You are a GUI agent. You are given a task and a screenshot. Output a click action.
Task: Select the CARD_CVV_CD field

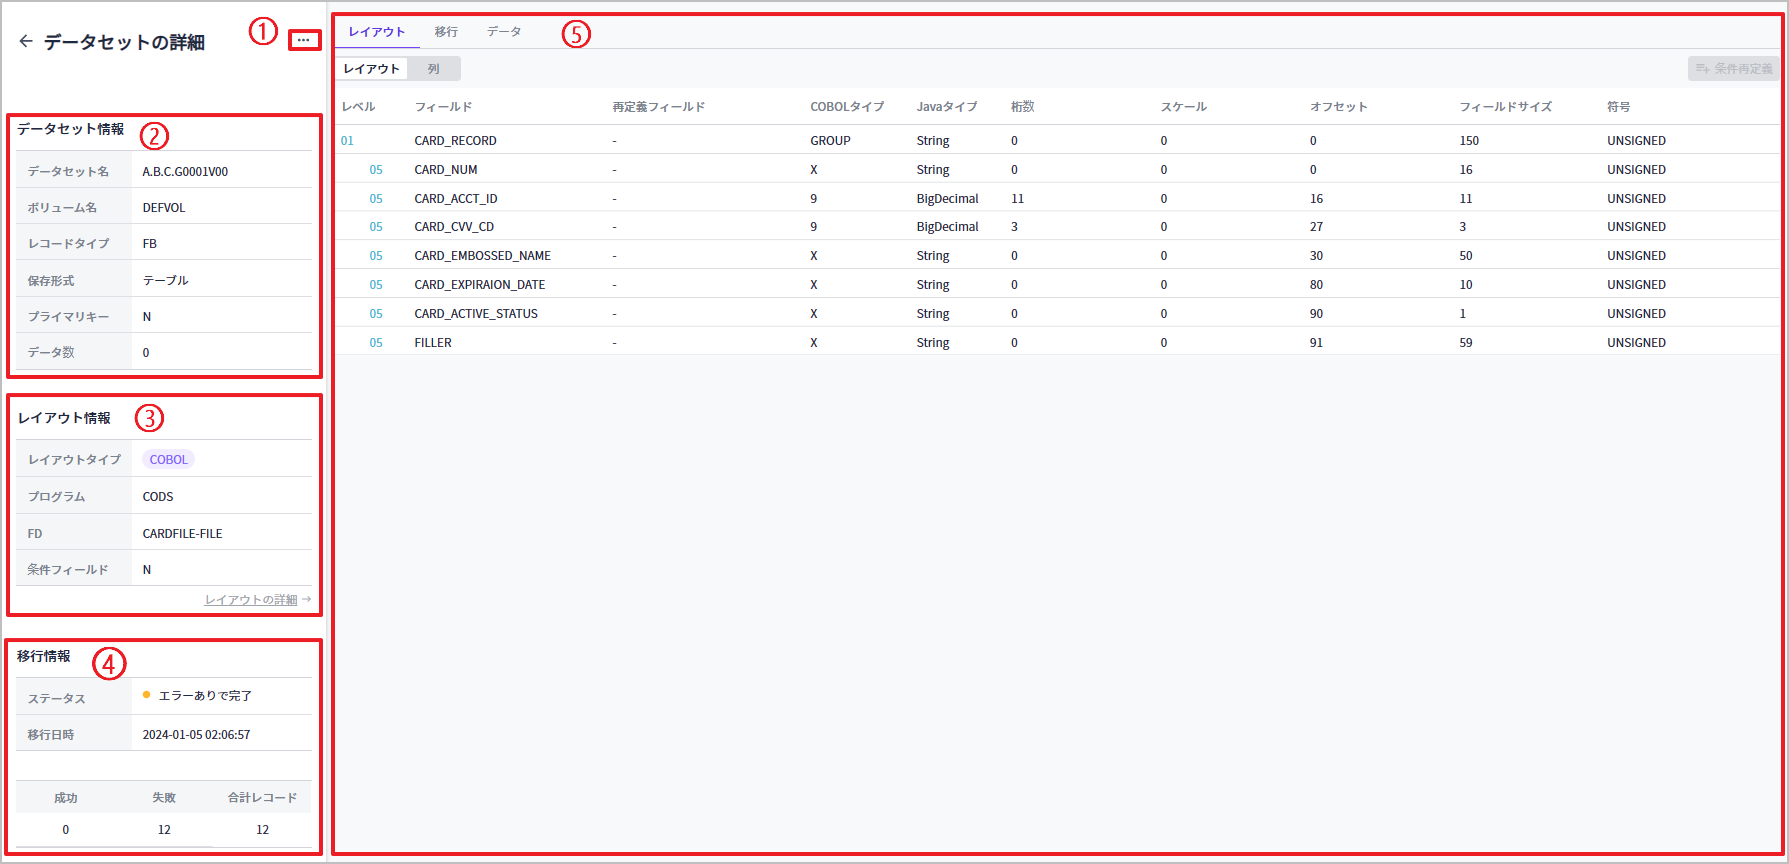tap(454, 227)
